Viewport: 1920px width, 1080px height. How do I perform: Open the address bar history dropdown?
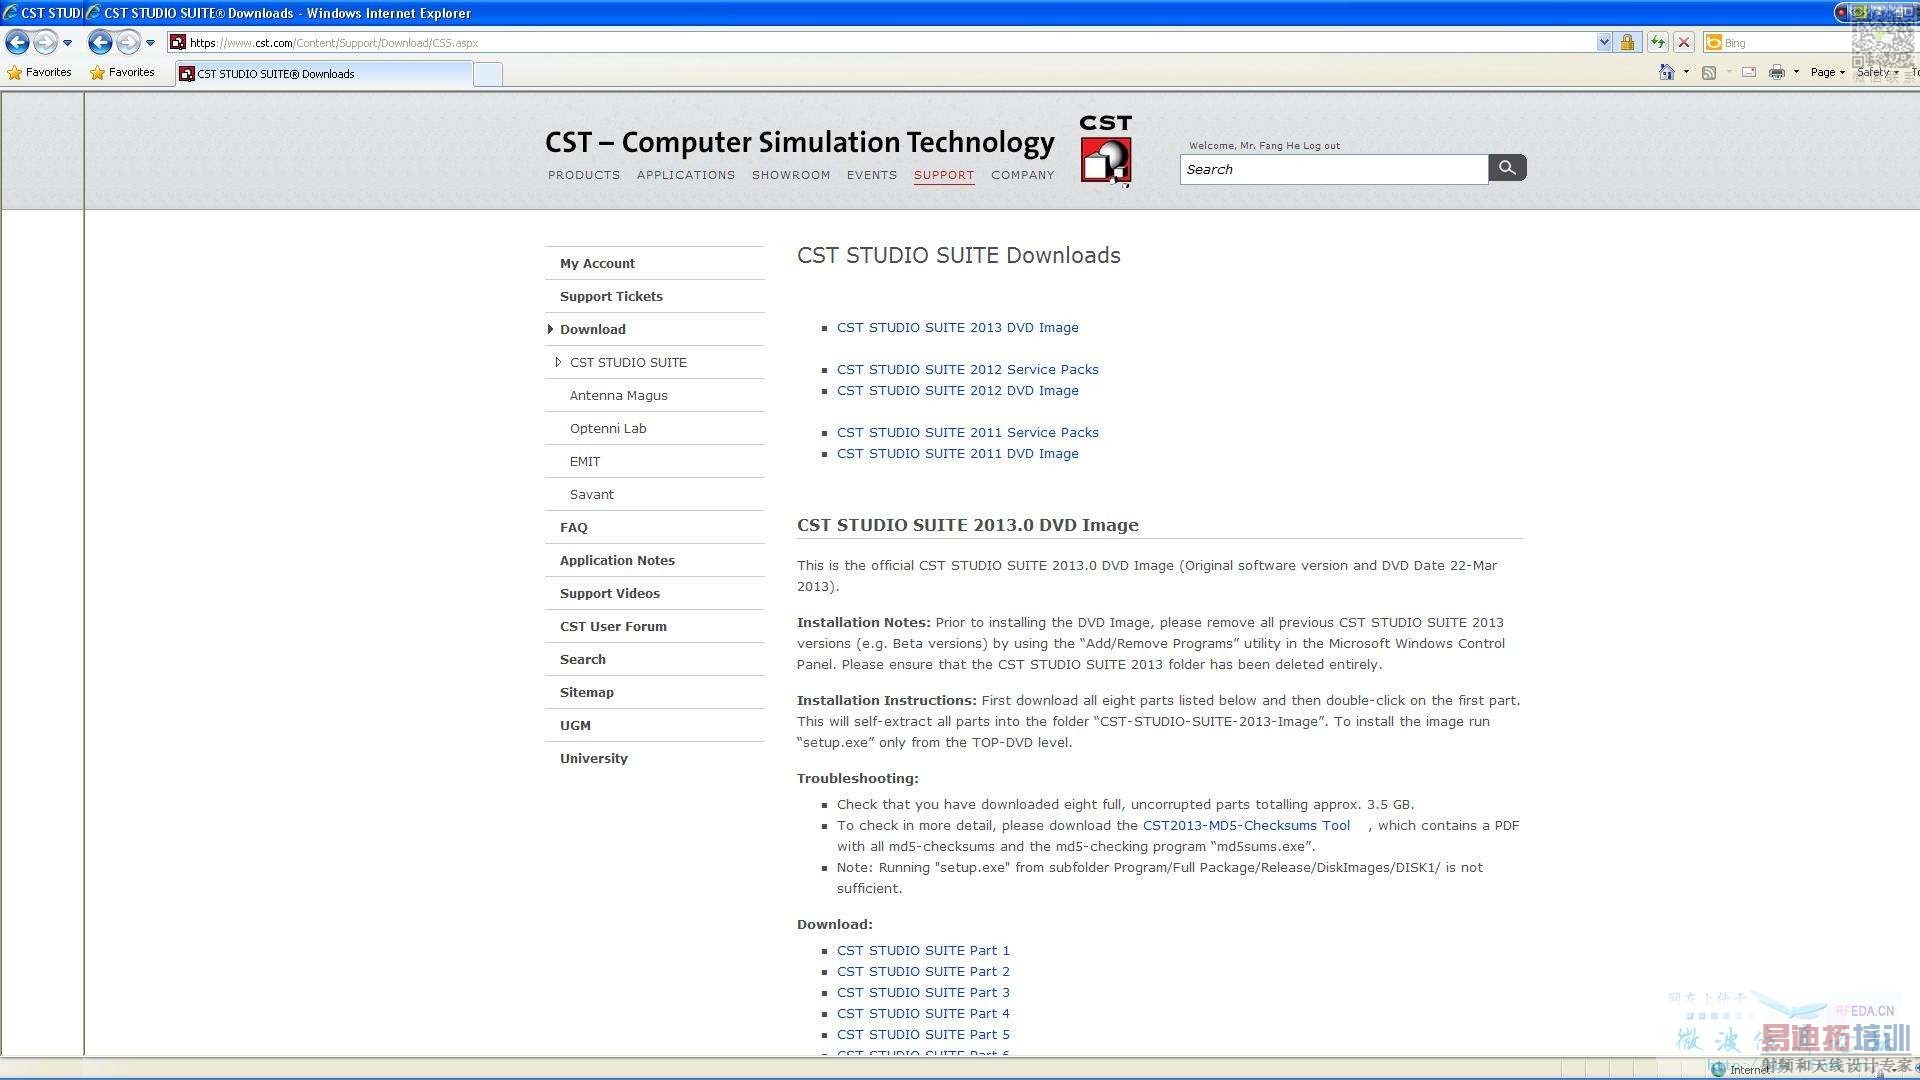[x=1604, y=42]
